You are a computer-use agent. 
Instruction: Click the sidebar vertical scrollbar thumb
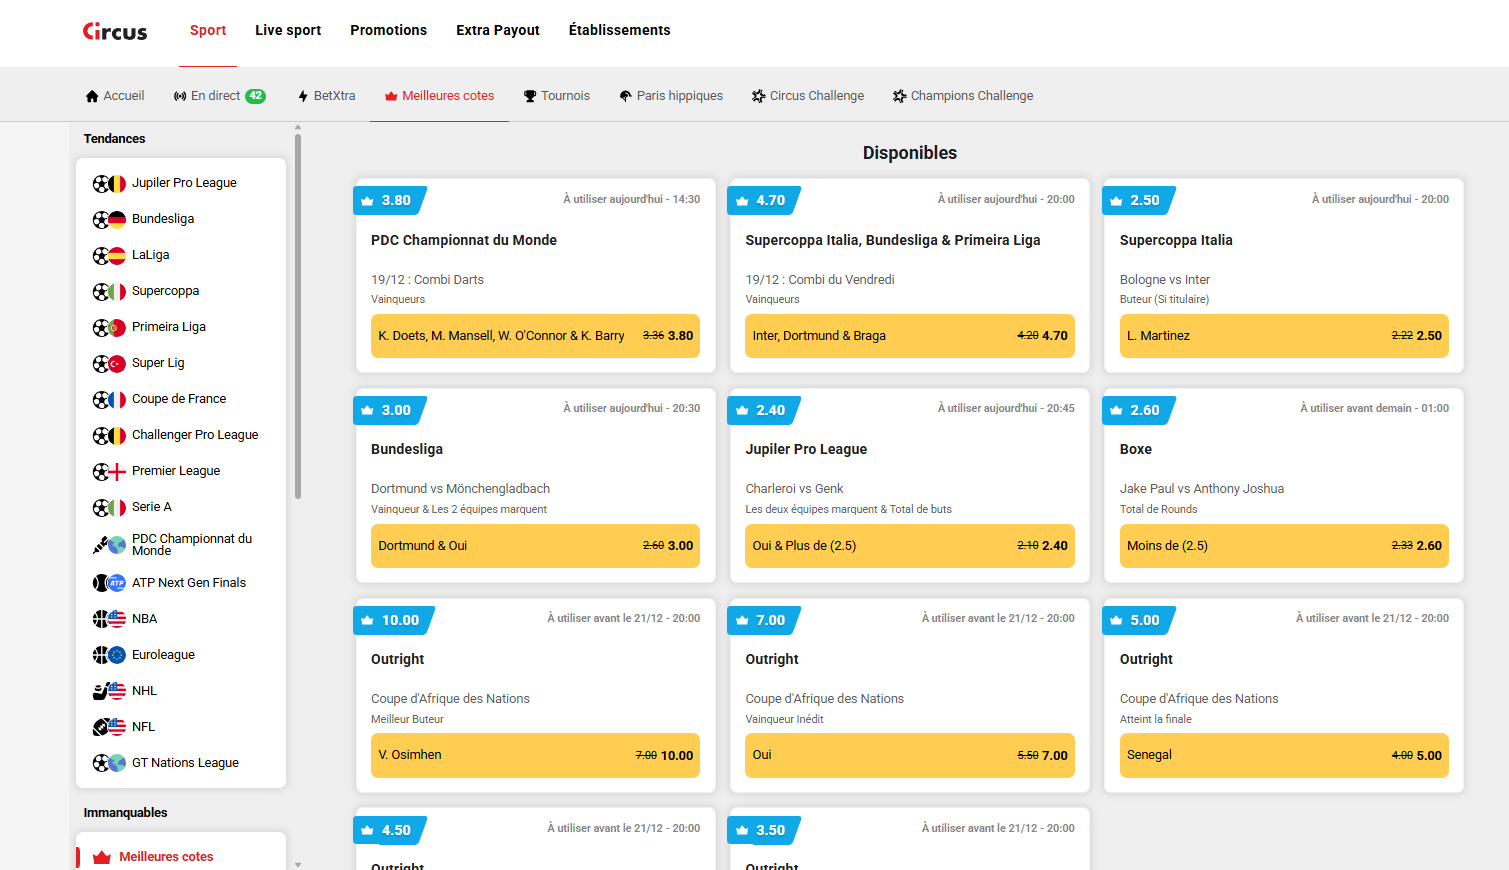click(298, 315)
